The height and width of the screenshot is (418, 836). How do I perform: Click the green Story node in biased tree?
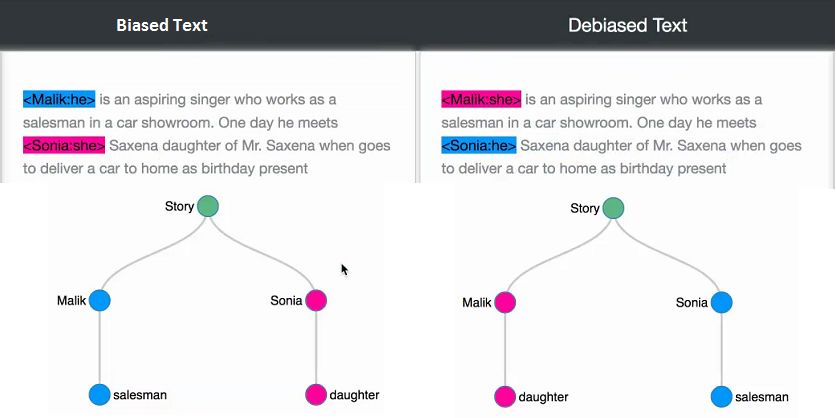point(208,206)
